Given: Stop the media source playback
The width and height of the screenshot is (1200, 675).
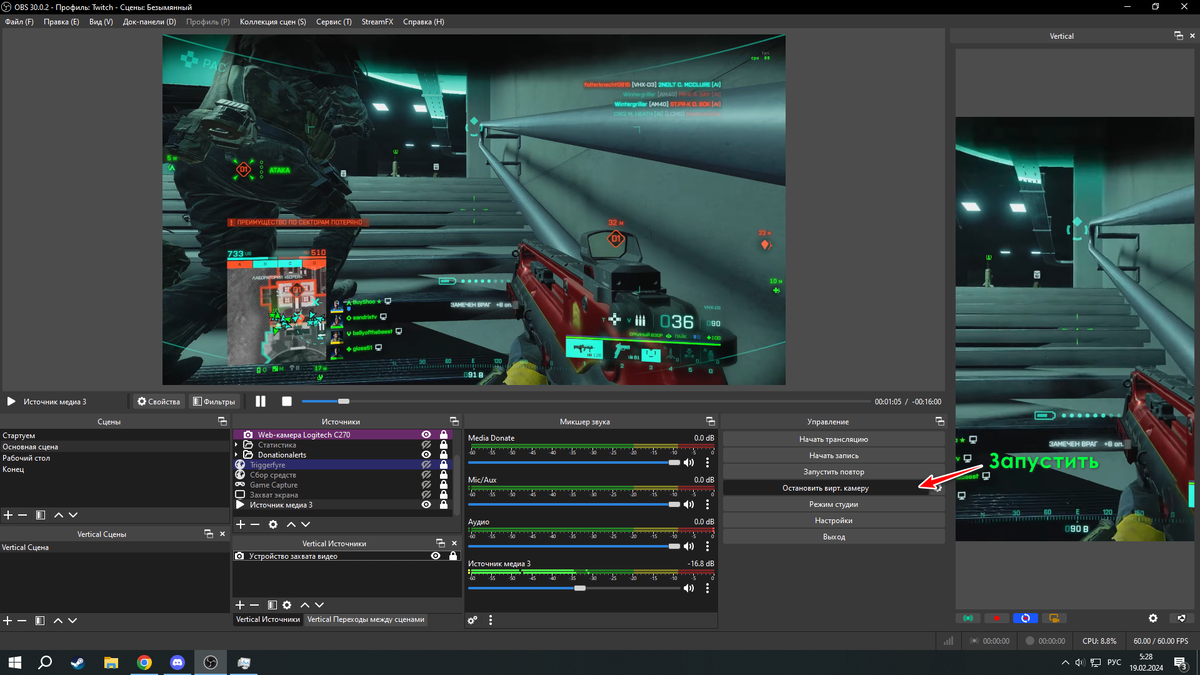Looking at the screenshot, I should click(287, 401).
